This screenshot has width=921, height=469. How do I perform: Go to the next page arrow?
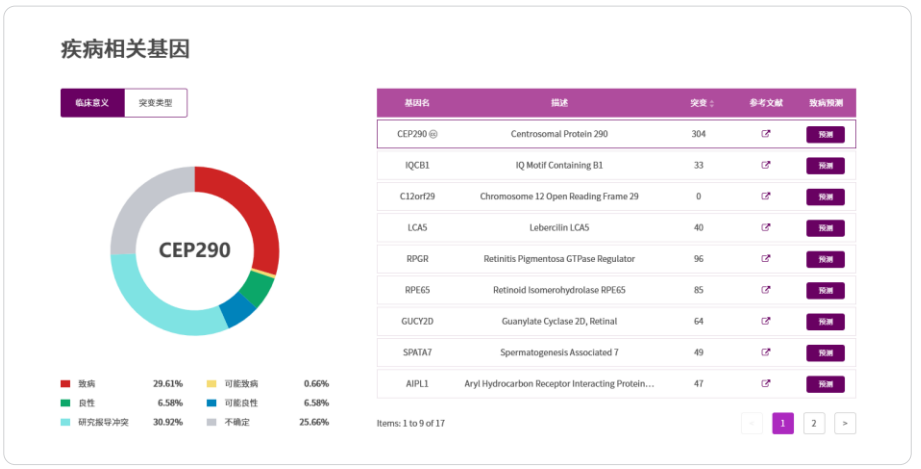coord(845,423)
